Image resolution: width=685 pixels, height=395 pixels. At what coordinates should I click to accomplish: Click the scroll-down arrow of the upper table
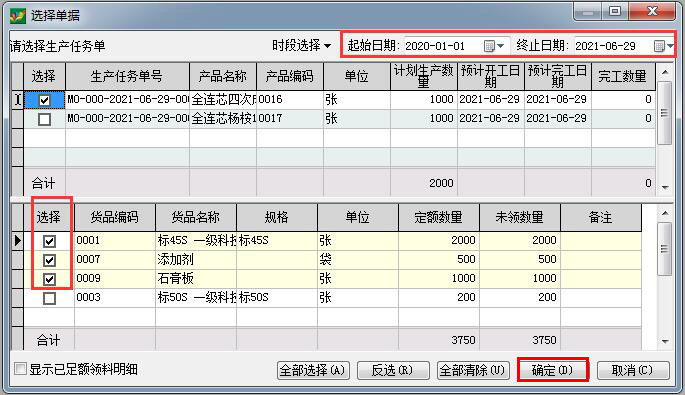click(665, 187)
